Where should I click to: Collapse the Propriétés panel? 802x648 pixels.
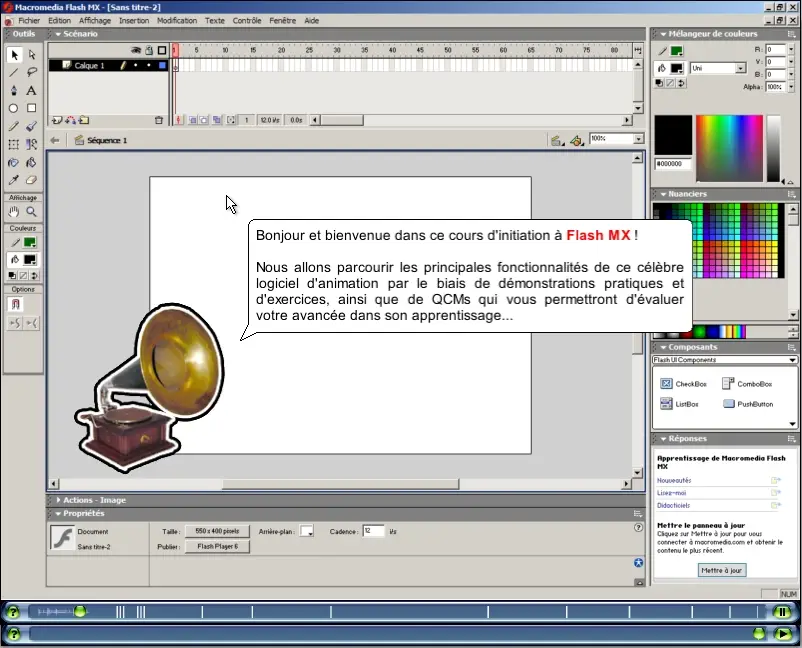click(x=58, y=513)
